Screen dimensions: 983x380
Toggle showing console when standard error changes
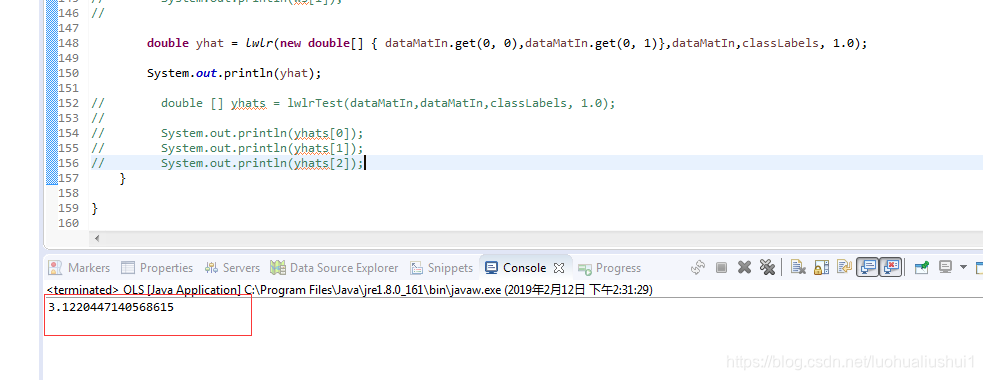[891, 268]
